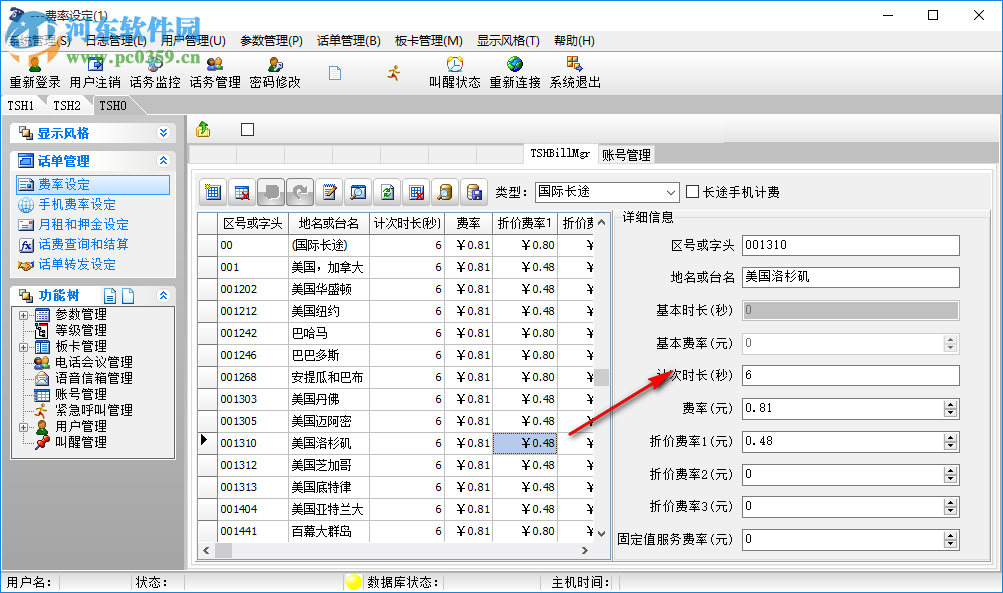
Task: Click the save icon in the rate toolbar
Action: [474, 190]
